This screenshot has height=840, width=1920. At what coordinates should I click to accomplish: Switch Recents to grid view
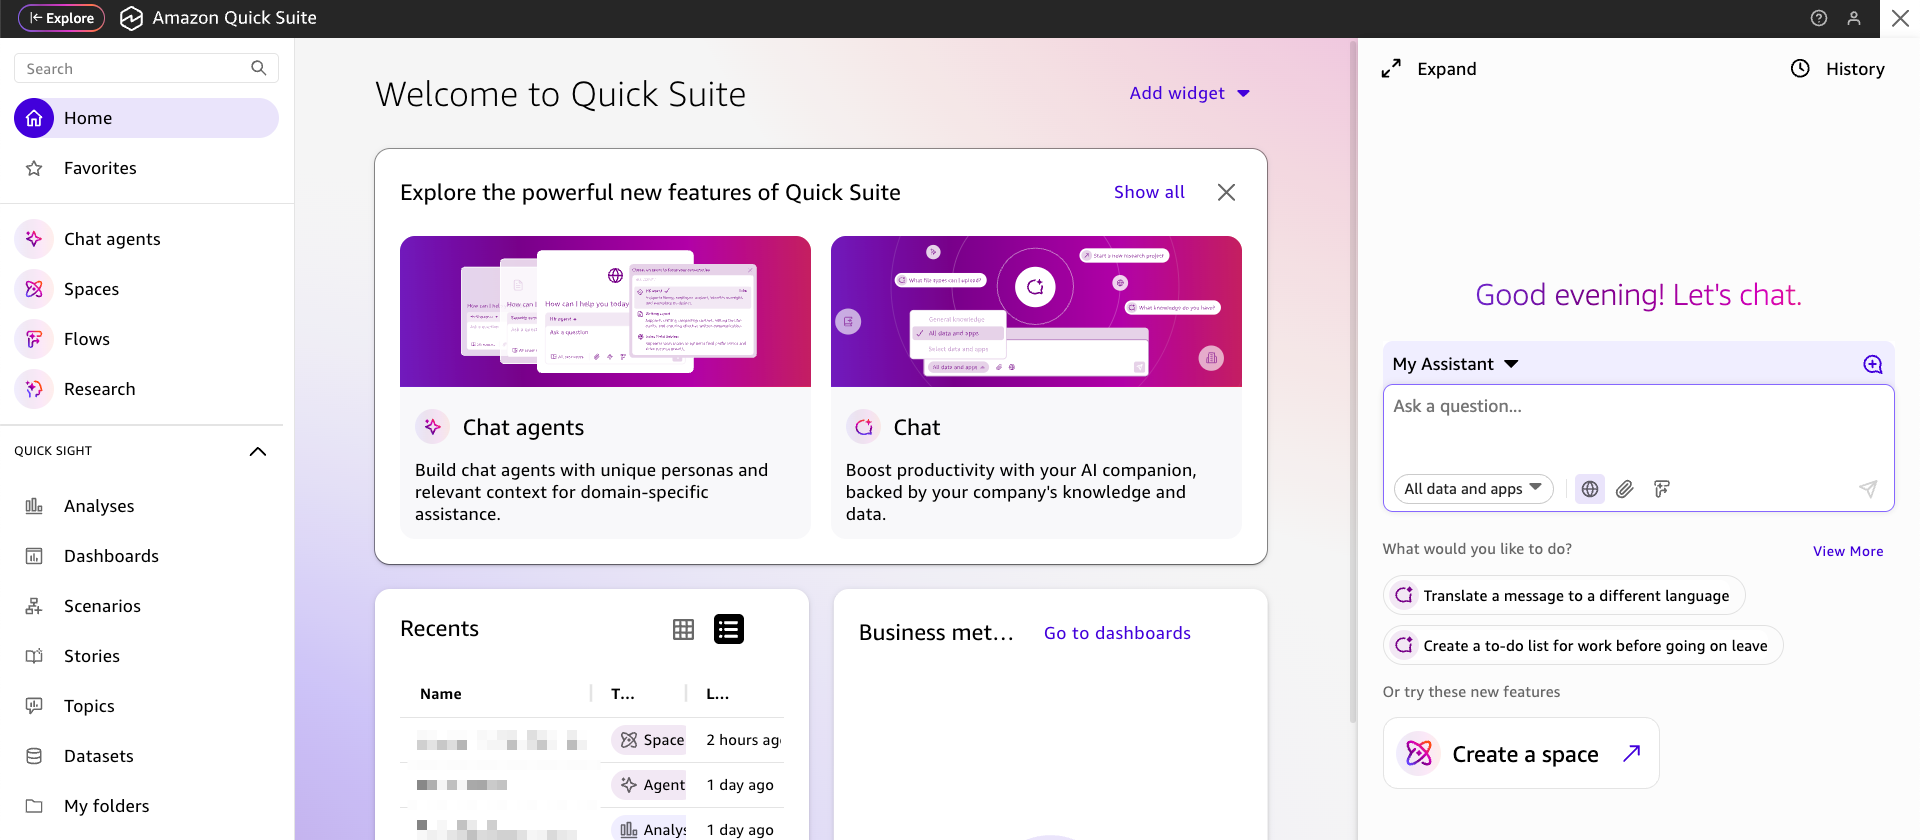pos(683,629)
